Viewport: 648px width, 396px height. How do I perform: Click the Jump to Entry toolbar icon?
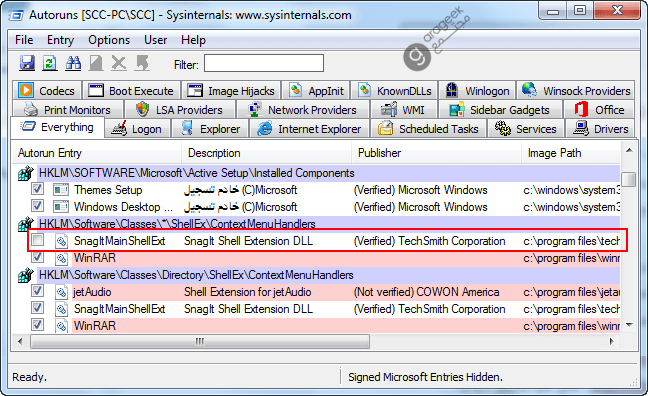click(142, 63)
